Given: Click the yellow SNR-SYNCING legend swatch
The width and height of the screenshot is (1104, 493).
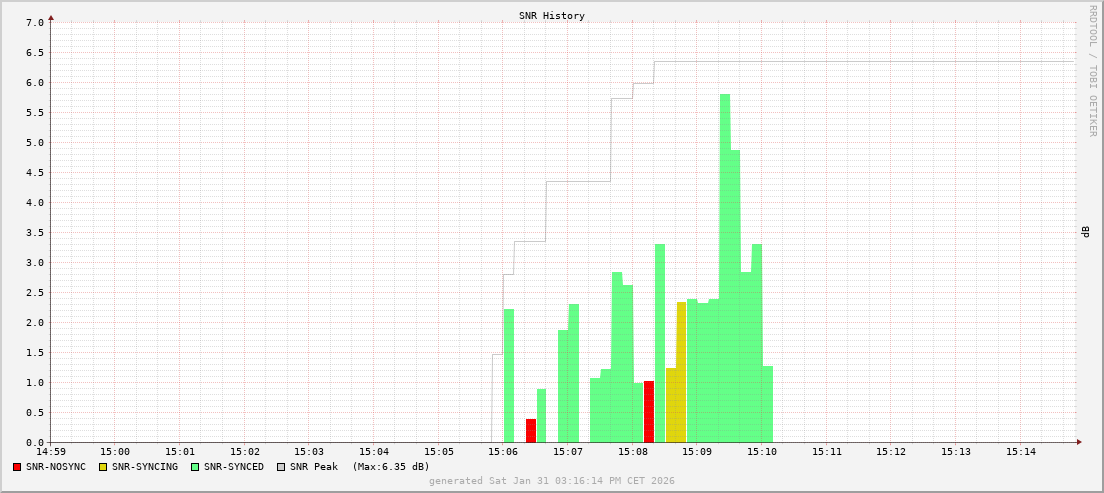Looking at the screenshot, I should [x=102, y=467].
